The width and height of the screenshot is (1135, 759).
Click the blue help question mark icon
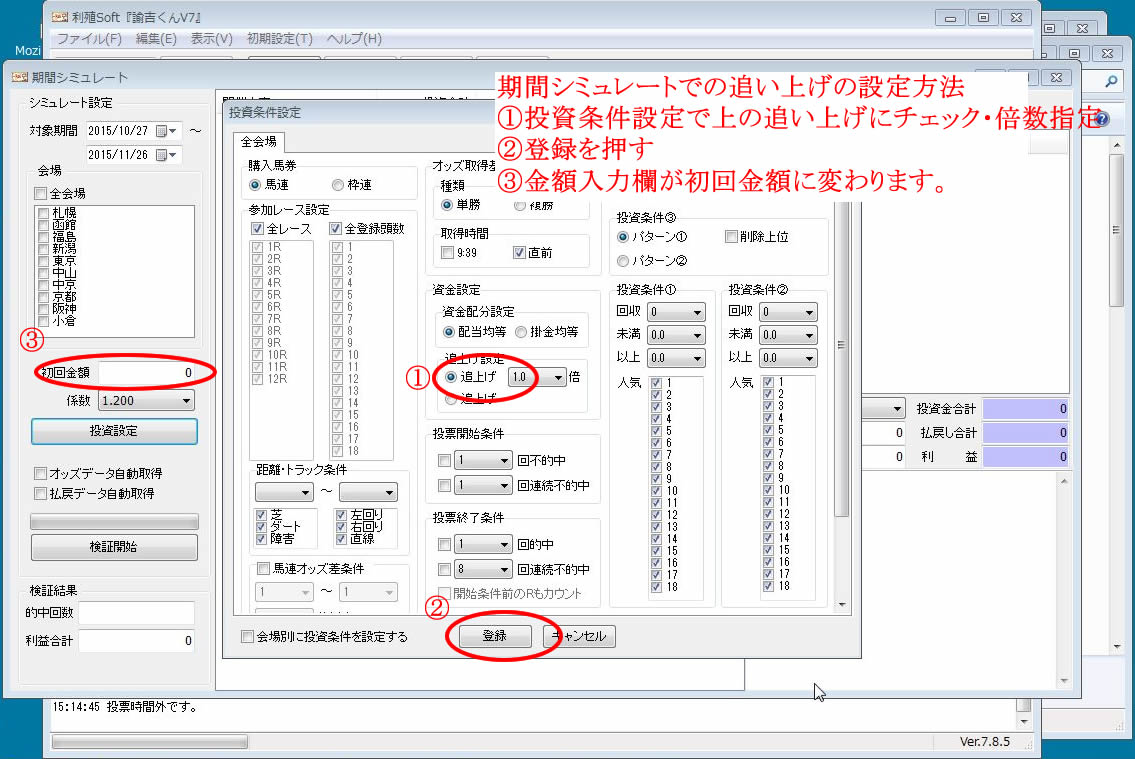click(1101, 119)
